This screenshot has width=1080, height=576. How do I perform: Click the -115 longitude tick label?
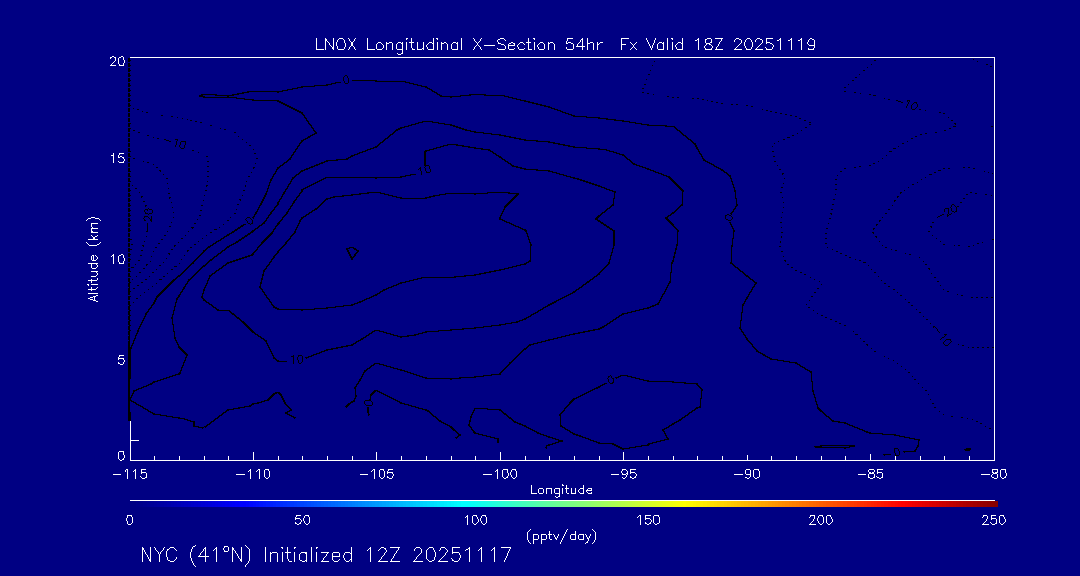pyautogui.click(x=130, y=473)
